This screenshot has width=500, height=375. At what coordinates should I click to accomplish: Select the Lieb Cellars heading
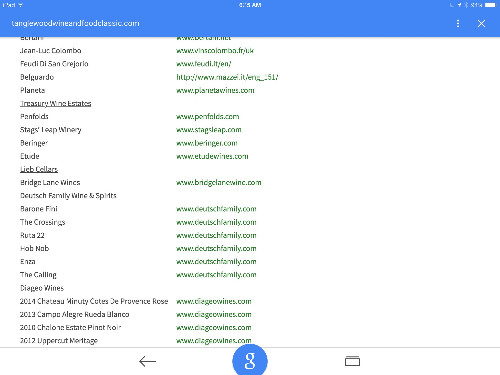tap(39, 169)
